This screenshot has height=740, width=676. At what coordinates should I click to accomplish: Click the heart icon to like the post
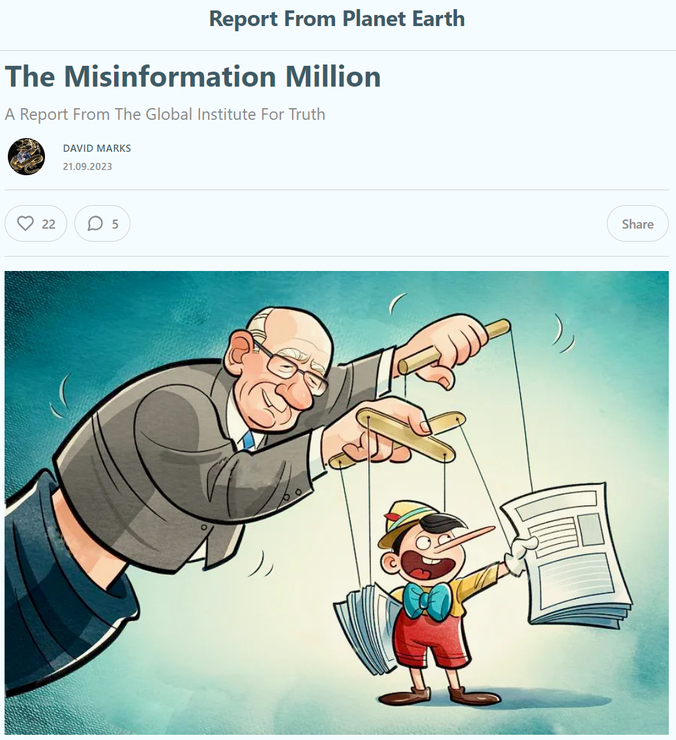click(x=25, y=223)
